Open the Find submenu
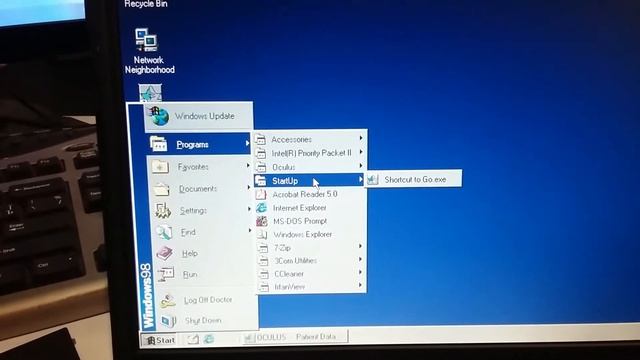640x360 pixels. pos(203,232)
